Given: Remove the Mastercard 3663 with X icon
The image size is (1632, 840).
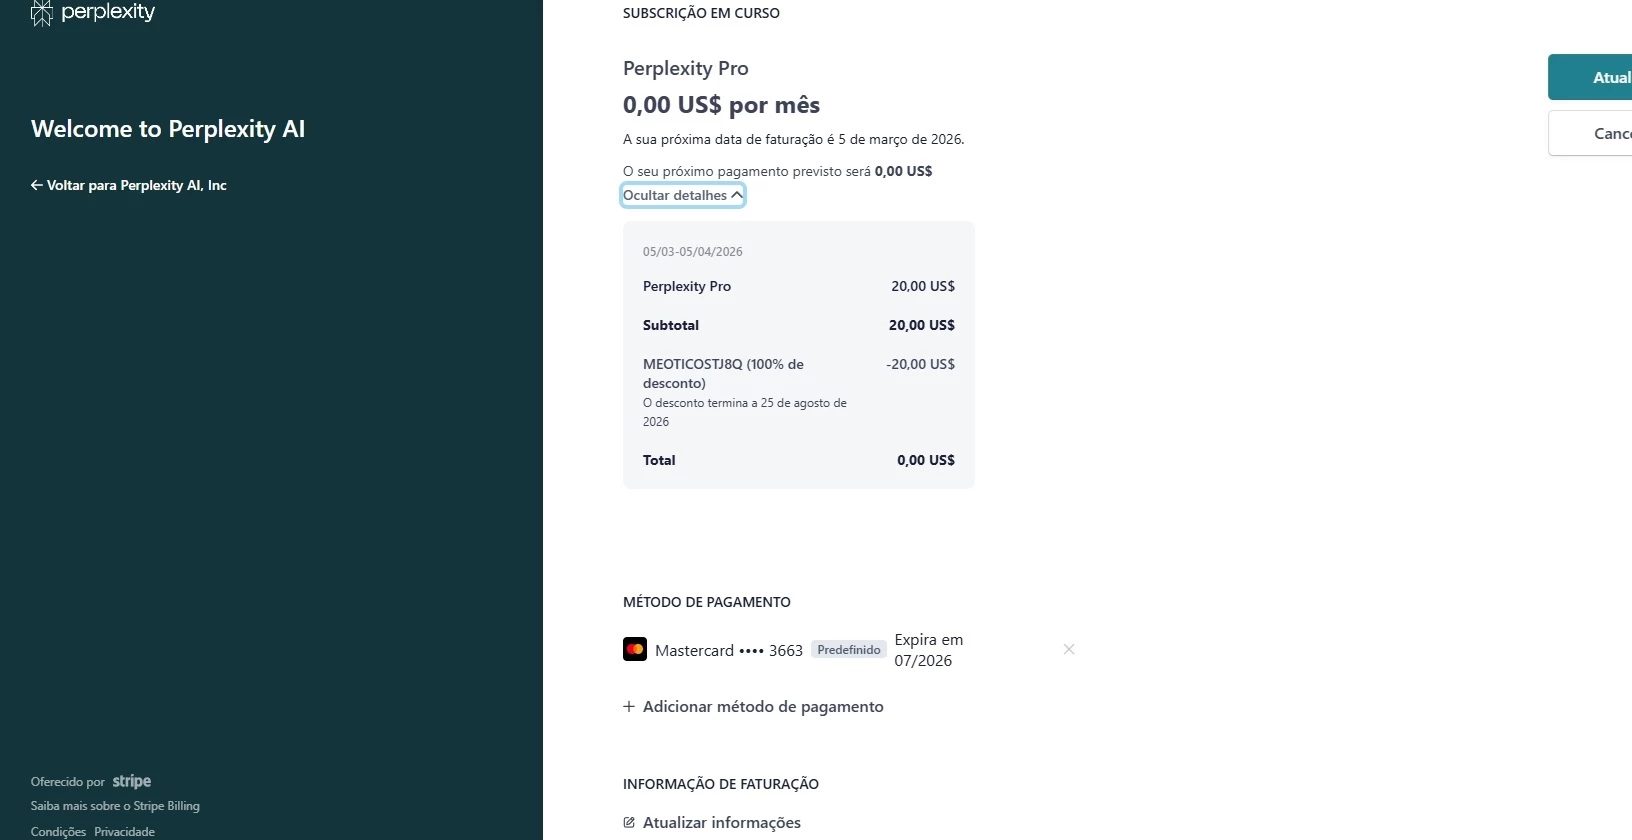Looking at the screenshot, I should (x=1069, y=650).
